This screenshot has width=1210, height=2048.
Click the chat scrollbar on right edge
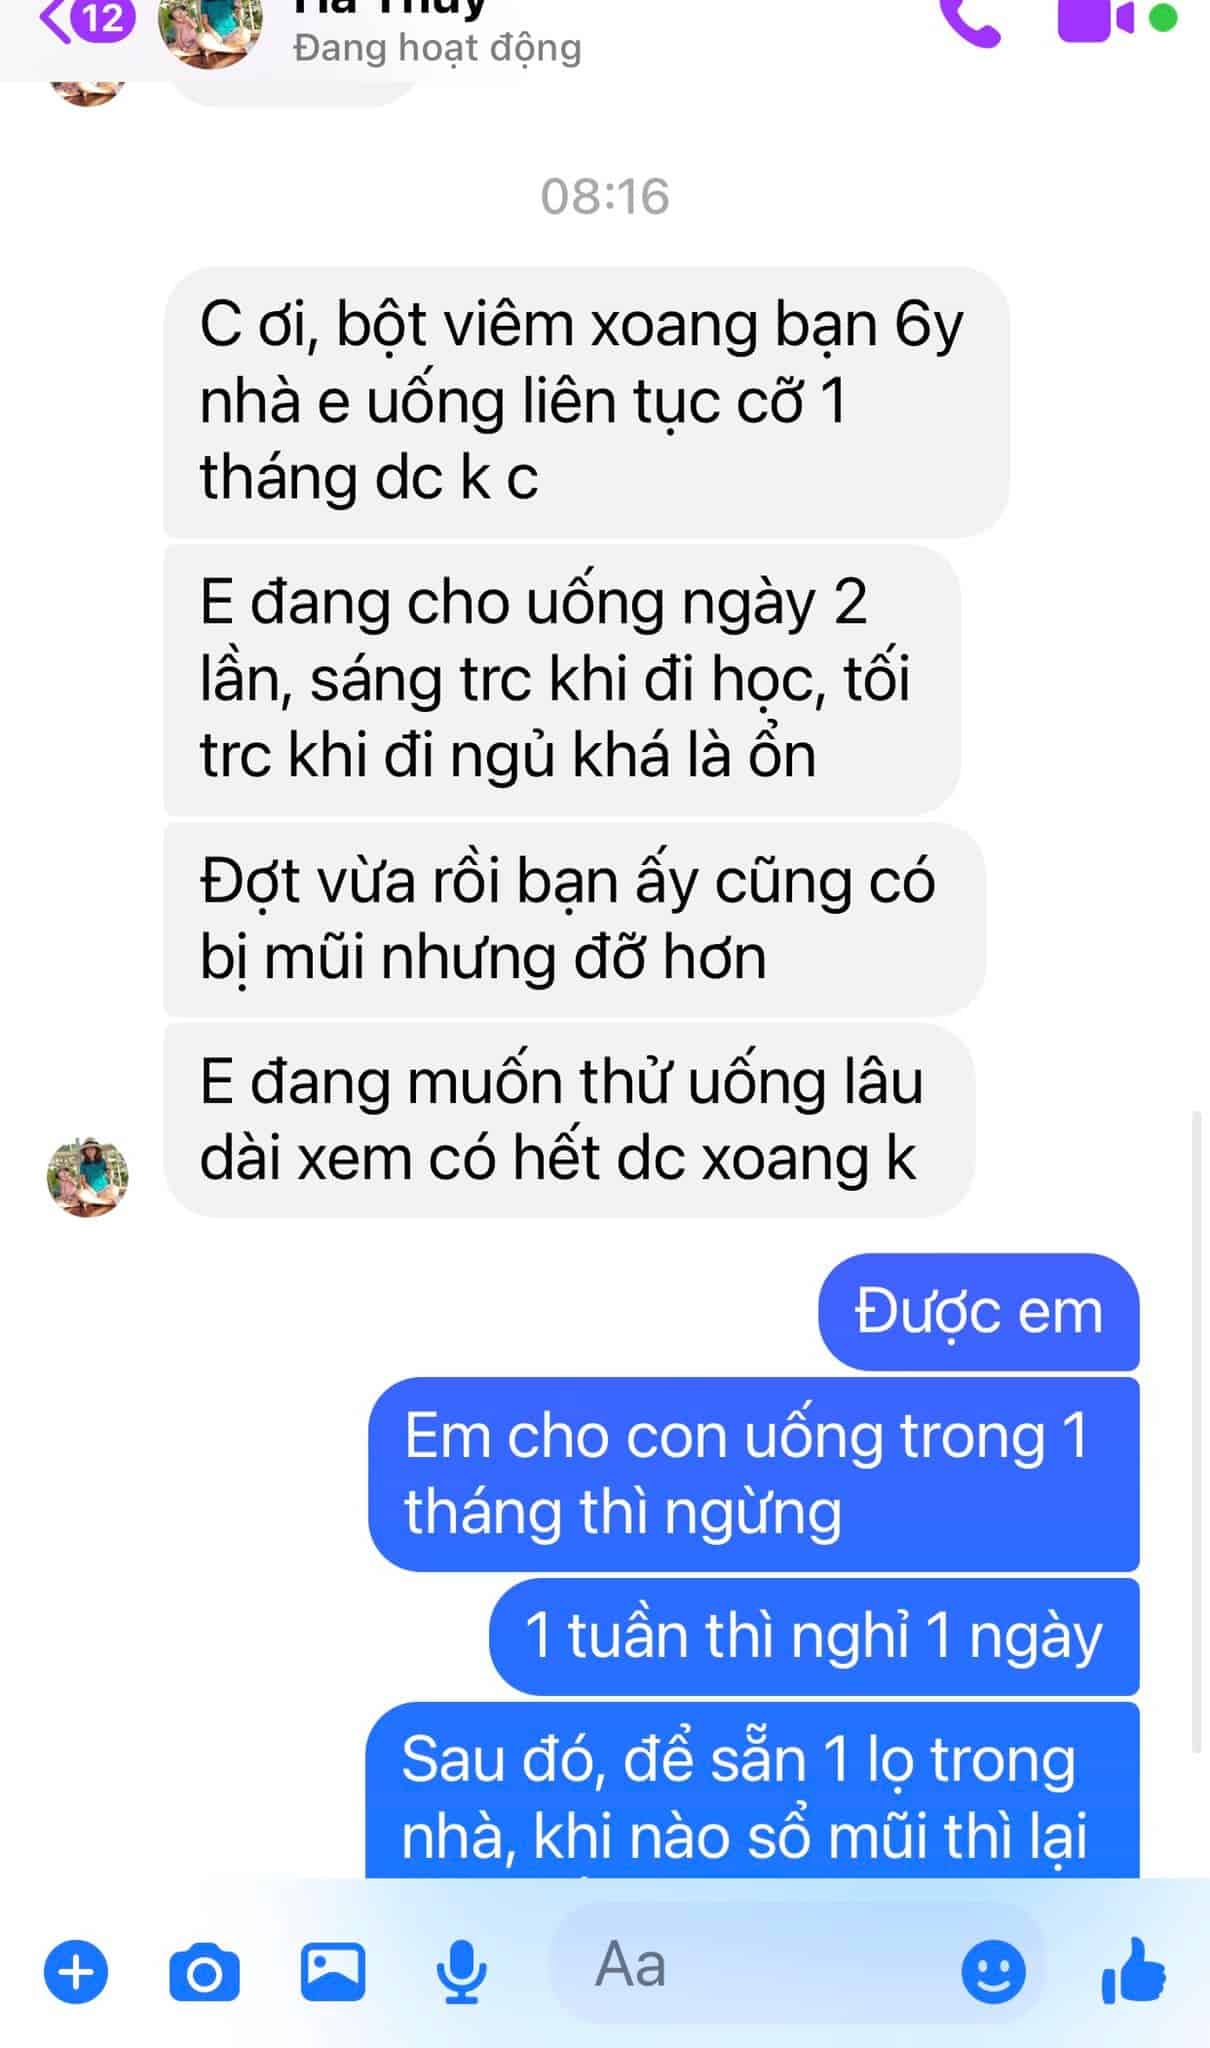[1197, 1430]
